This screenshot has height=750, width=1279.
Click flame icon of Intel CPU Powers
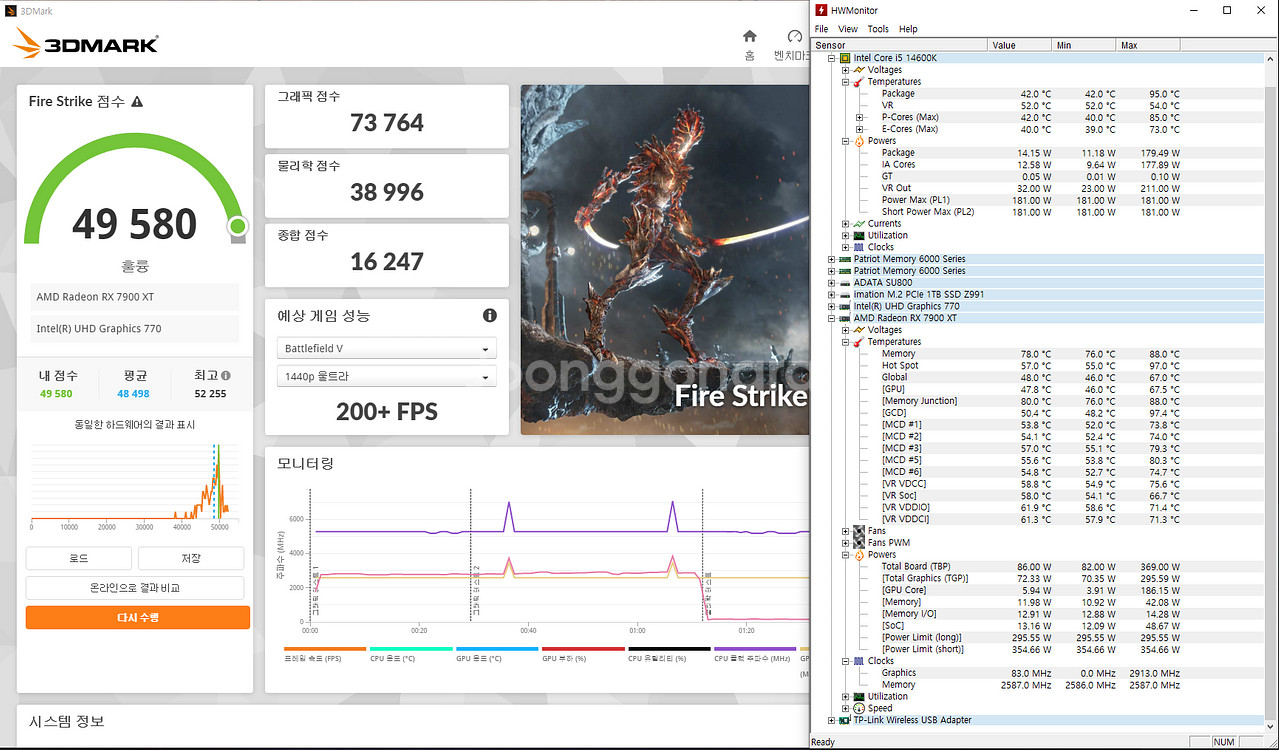(859, 141)
